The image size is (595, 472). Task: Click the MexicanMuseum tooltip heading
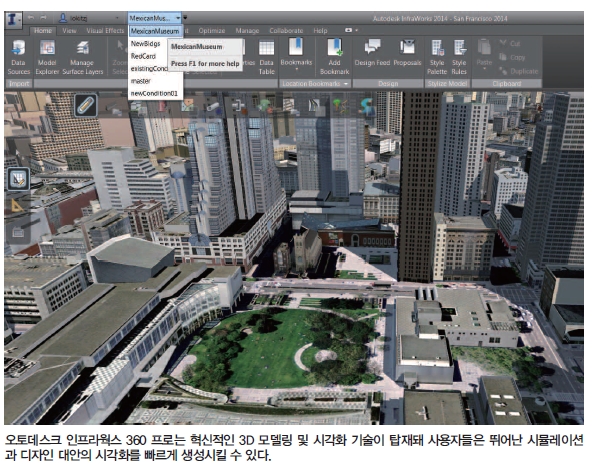(197, 47)
